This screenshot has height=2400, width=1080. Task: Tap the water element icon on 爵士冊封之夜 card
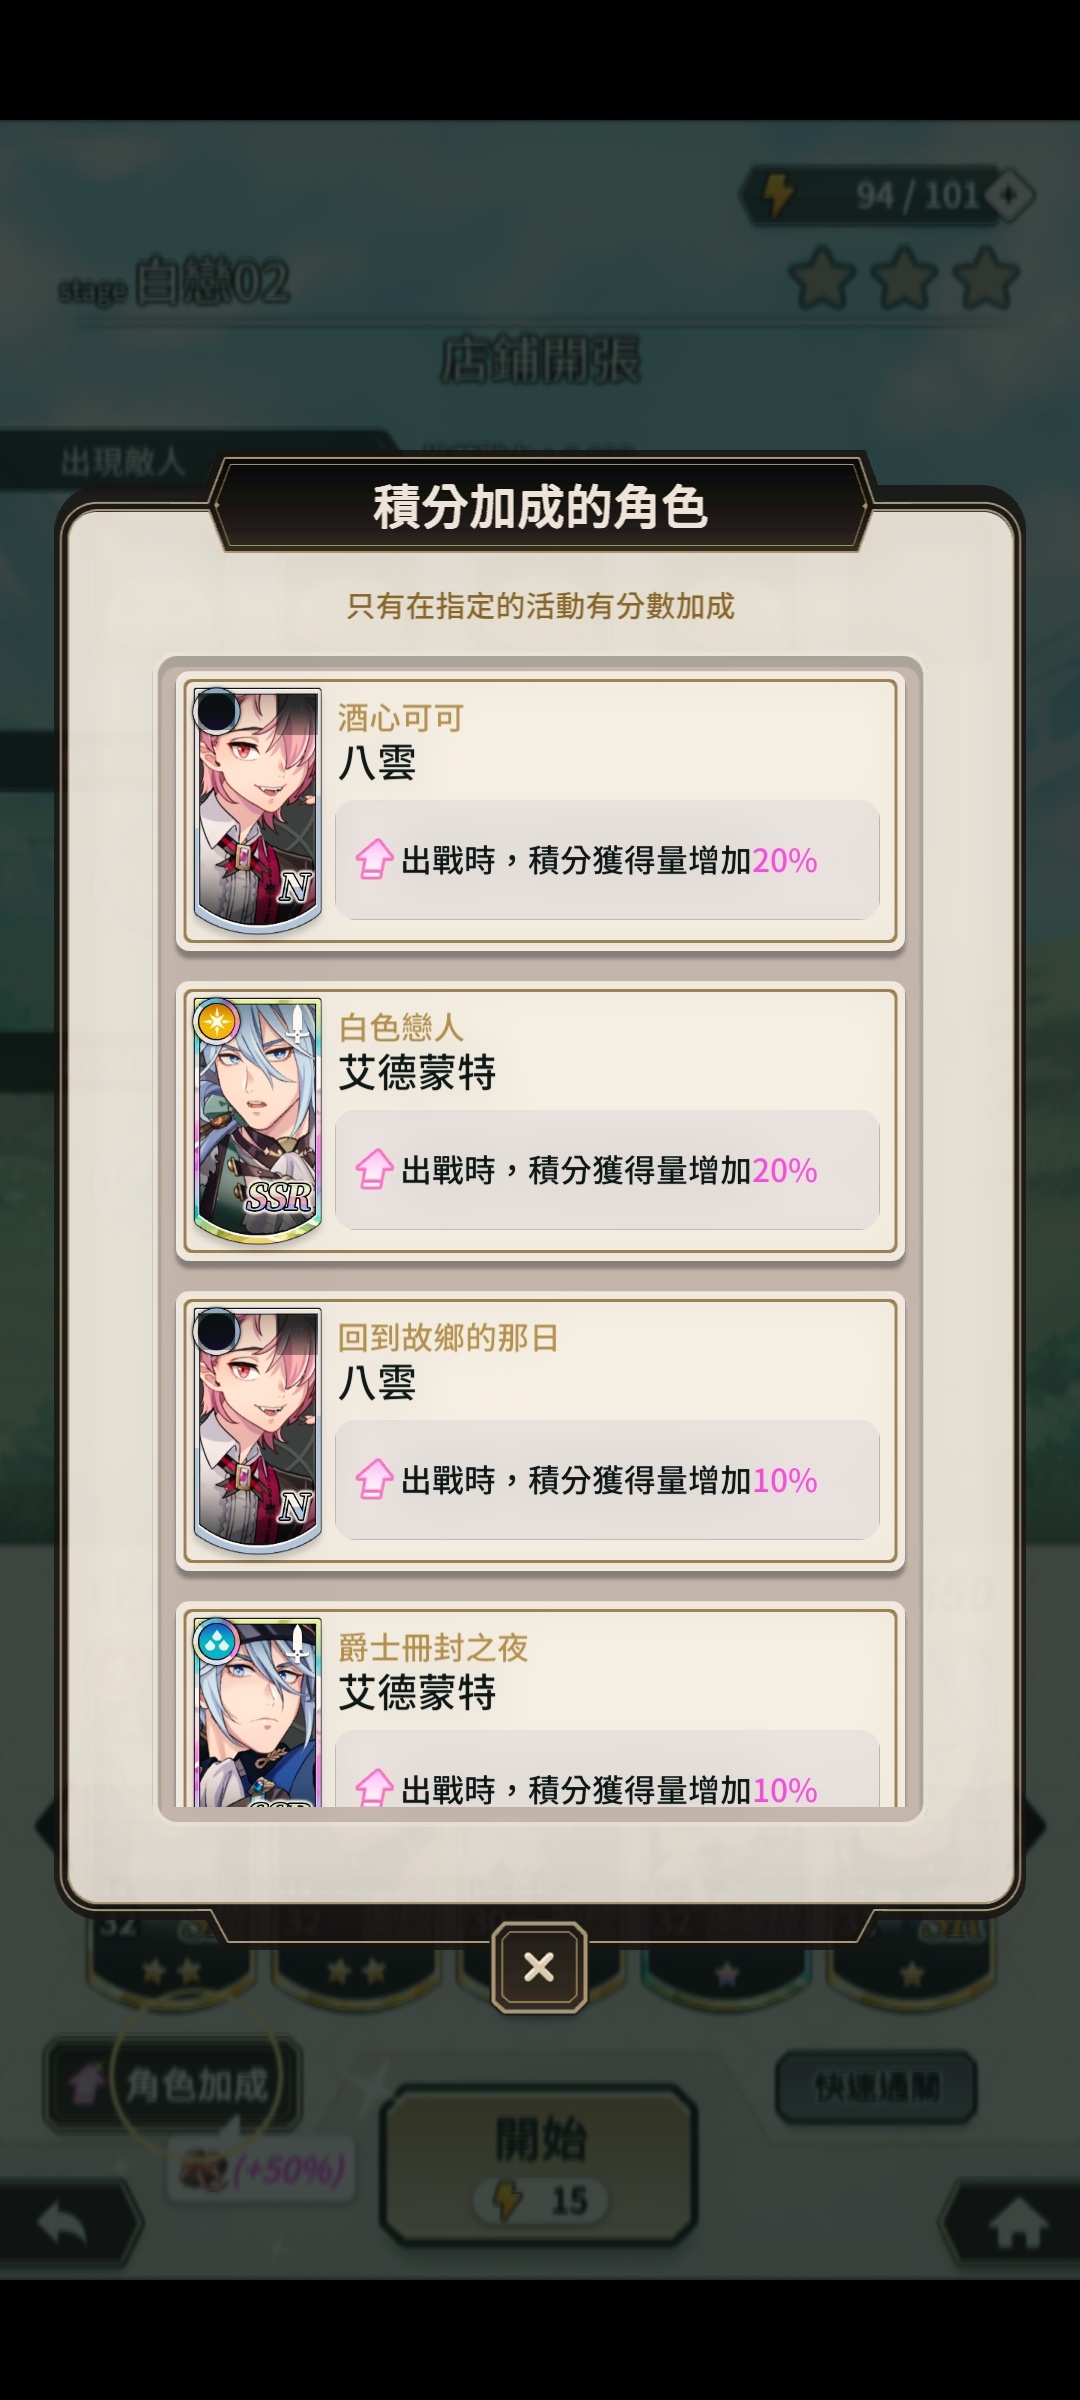tap(217, 1642)
